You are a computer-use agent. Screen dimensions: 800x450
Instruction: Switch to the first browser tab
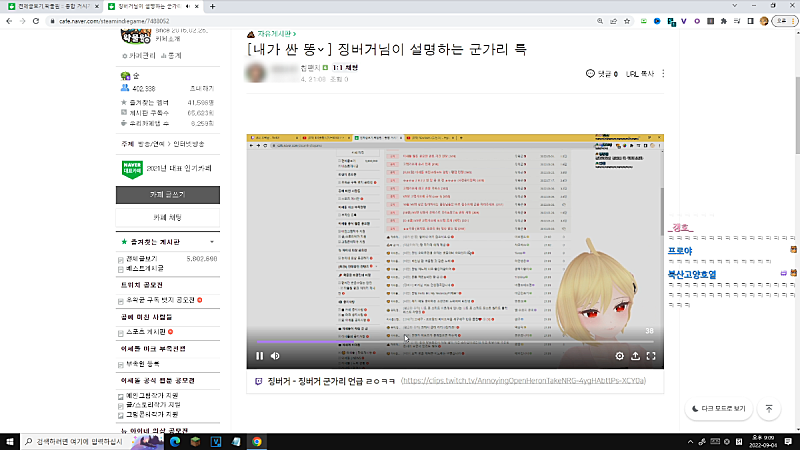pyautogui.click(x=50, y=6)
